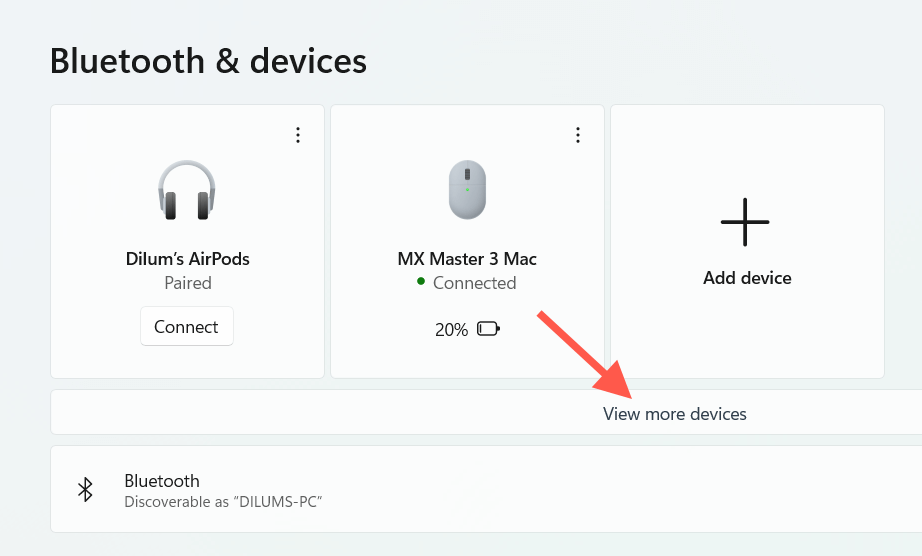The image size is (922, 556).
Task: Click the mouse icon for MX Master 3
Action: [x=467, y=189]
